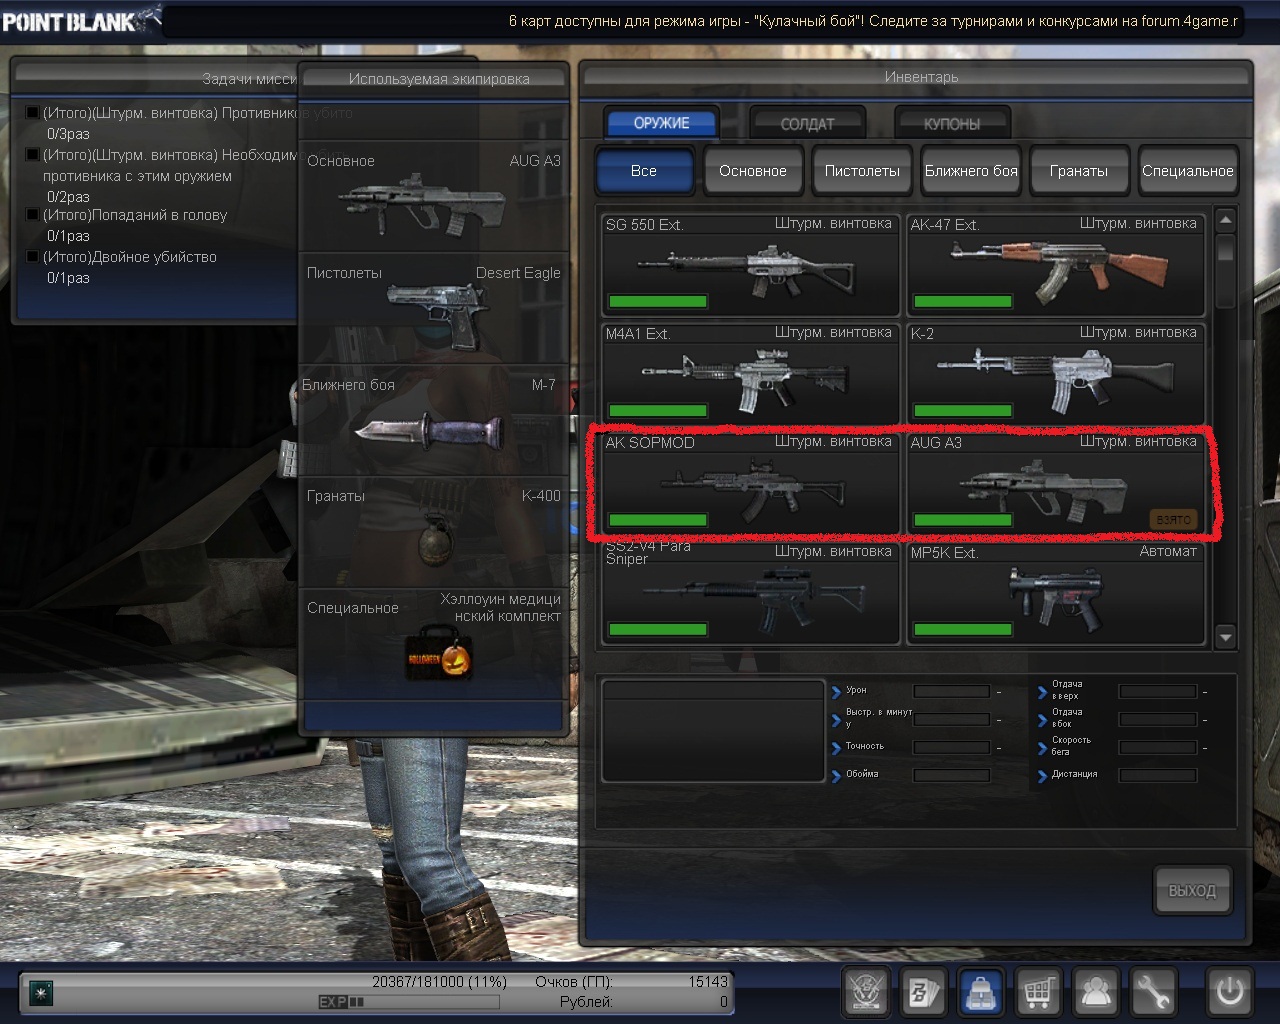Click the M4A1 Ext. green durability bar
Viewport: 1280px width, 1024px height.
point(658,410)
